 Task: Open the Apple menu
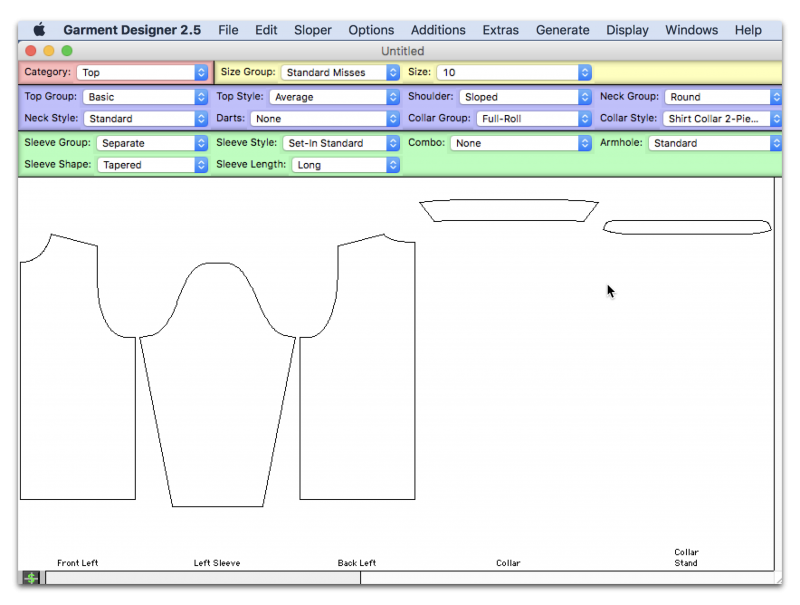pos(39,30)
